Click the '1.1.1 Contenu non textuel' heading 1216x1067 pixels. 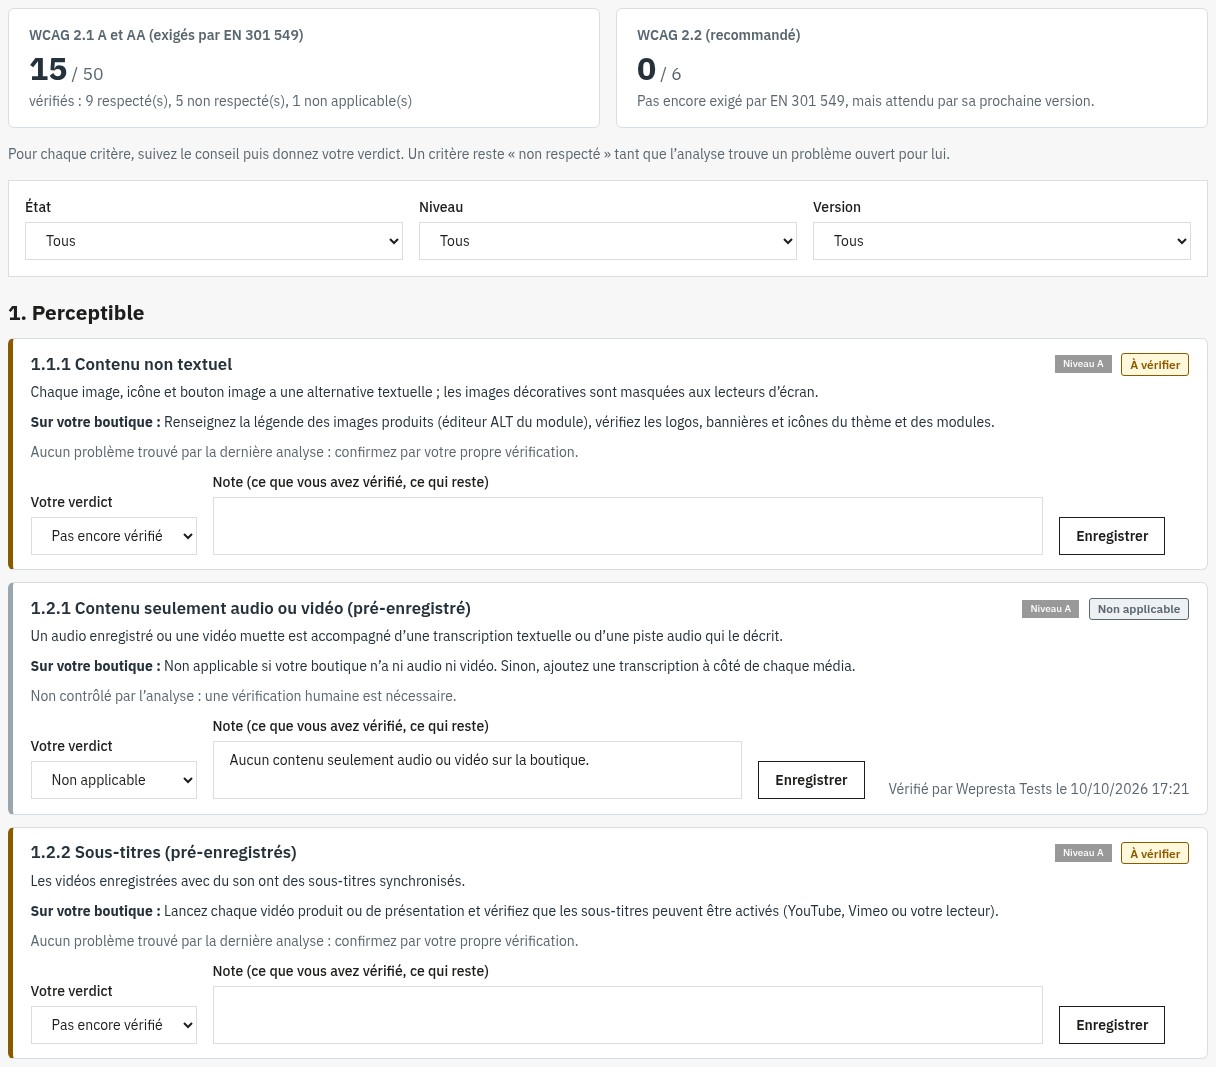[x=131, y=364]
